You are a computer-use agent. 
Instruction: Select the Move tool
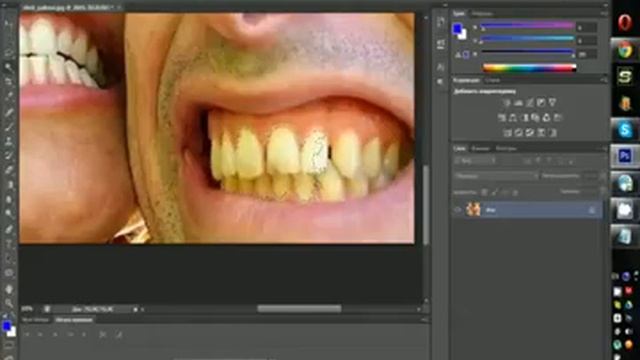point(9,23)
